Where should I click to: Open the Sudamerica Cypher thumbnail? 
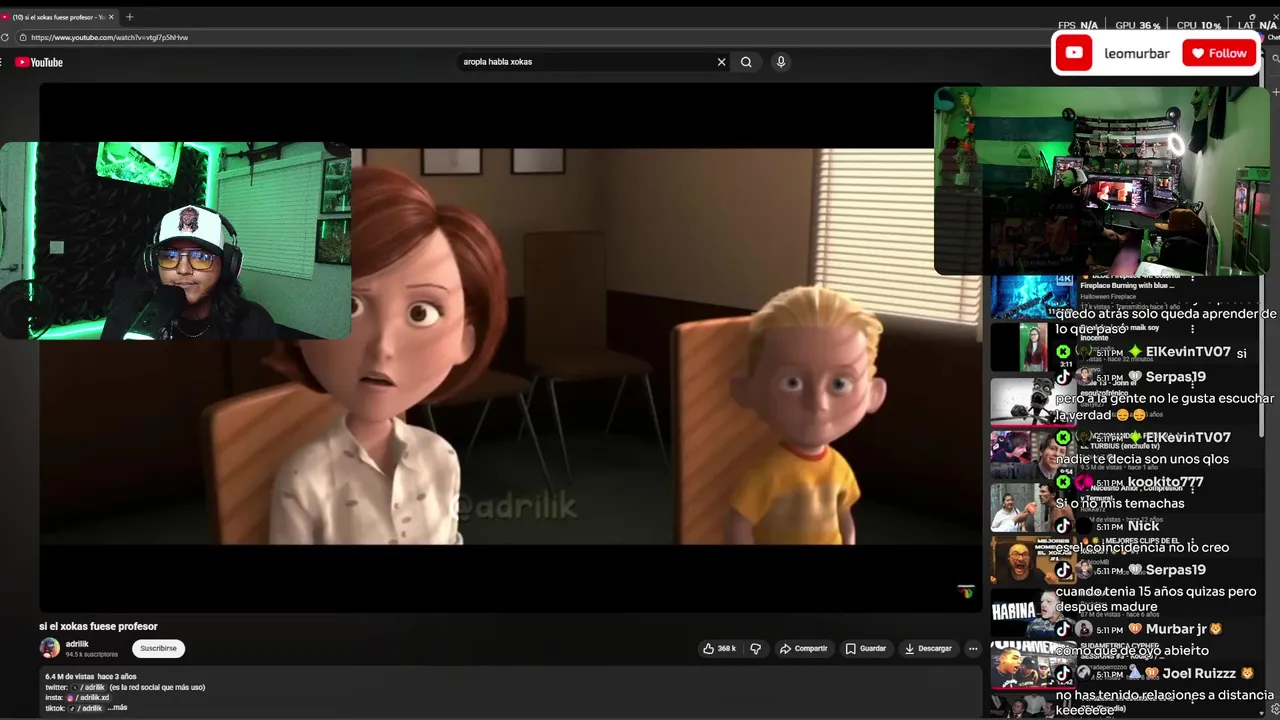pos(1032,665)
